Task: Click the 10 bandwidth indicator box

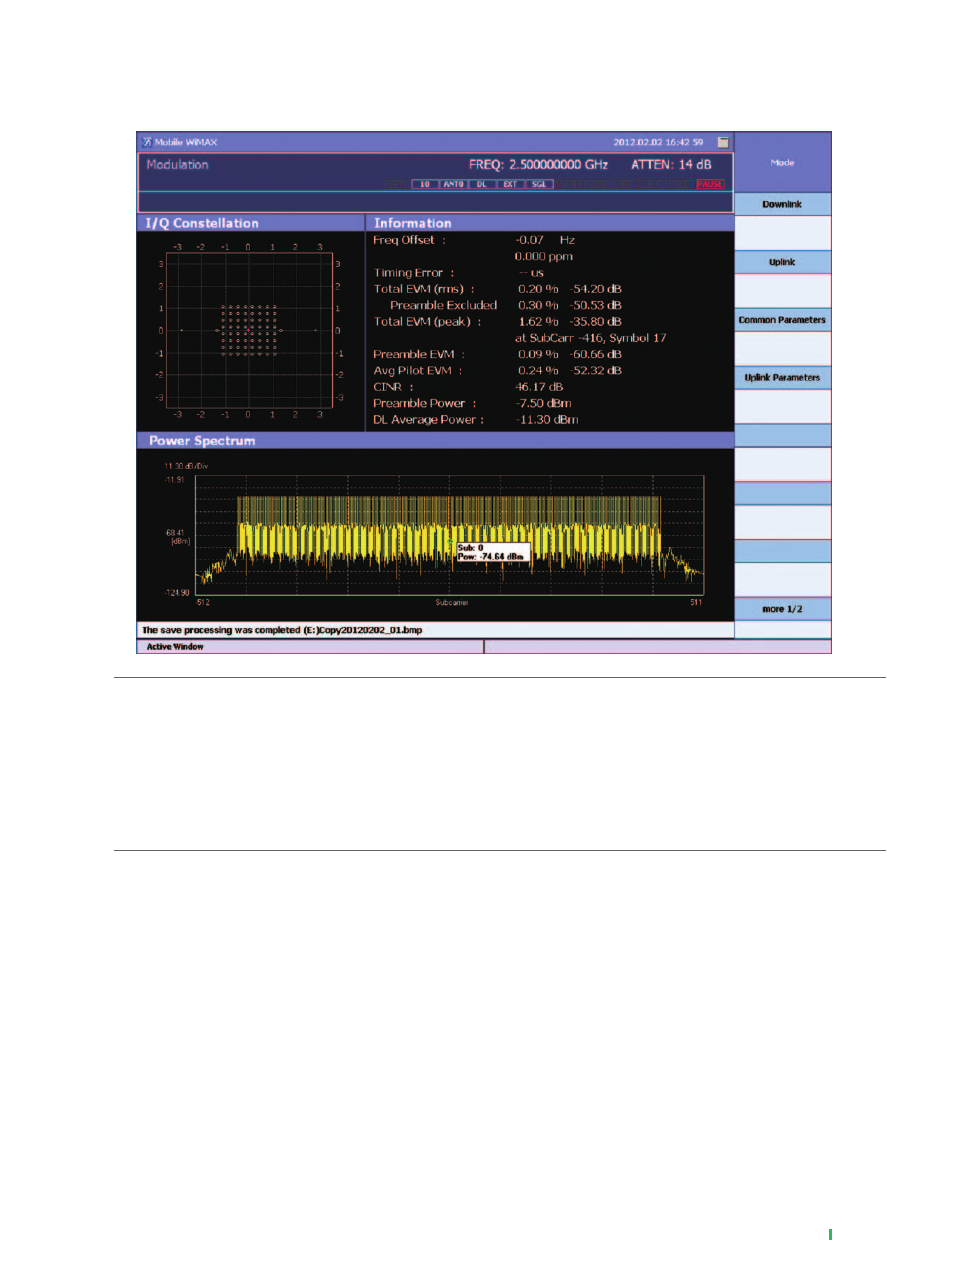Action: [425, 184]
